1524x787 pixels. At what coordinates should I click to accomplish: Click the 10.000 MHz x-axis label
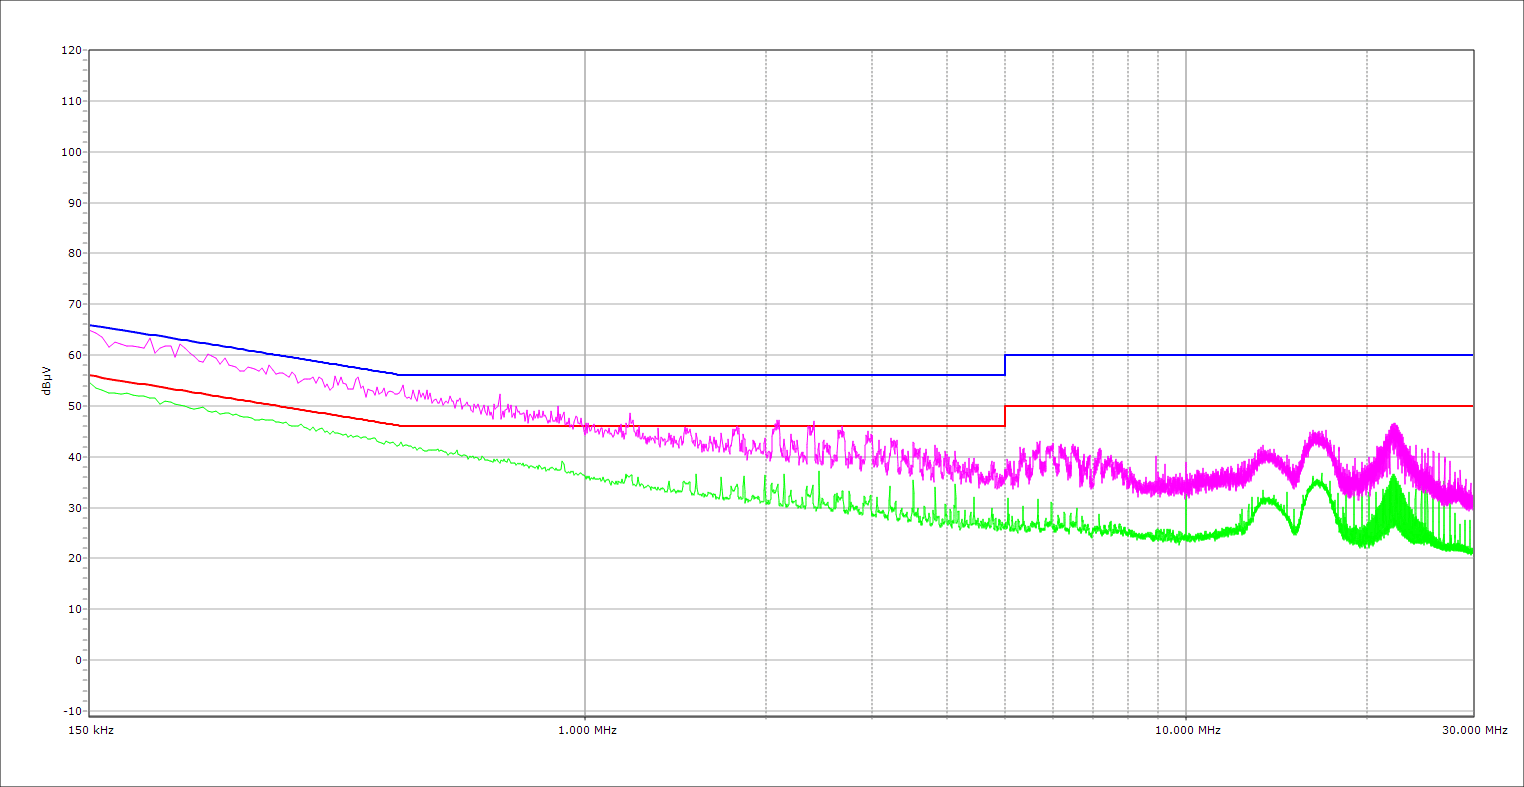tap(1187, 730)
